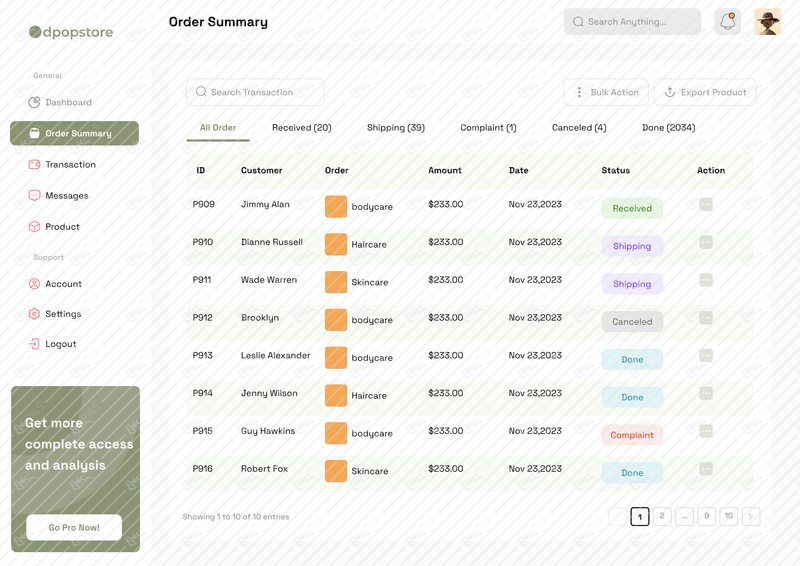Switch to the Done (2034) tab
The image size is (800, 566).
point(668,128)
